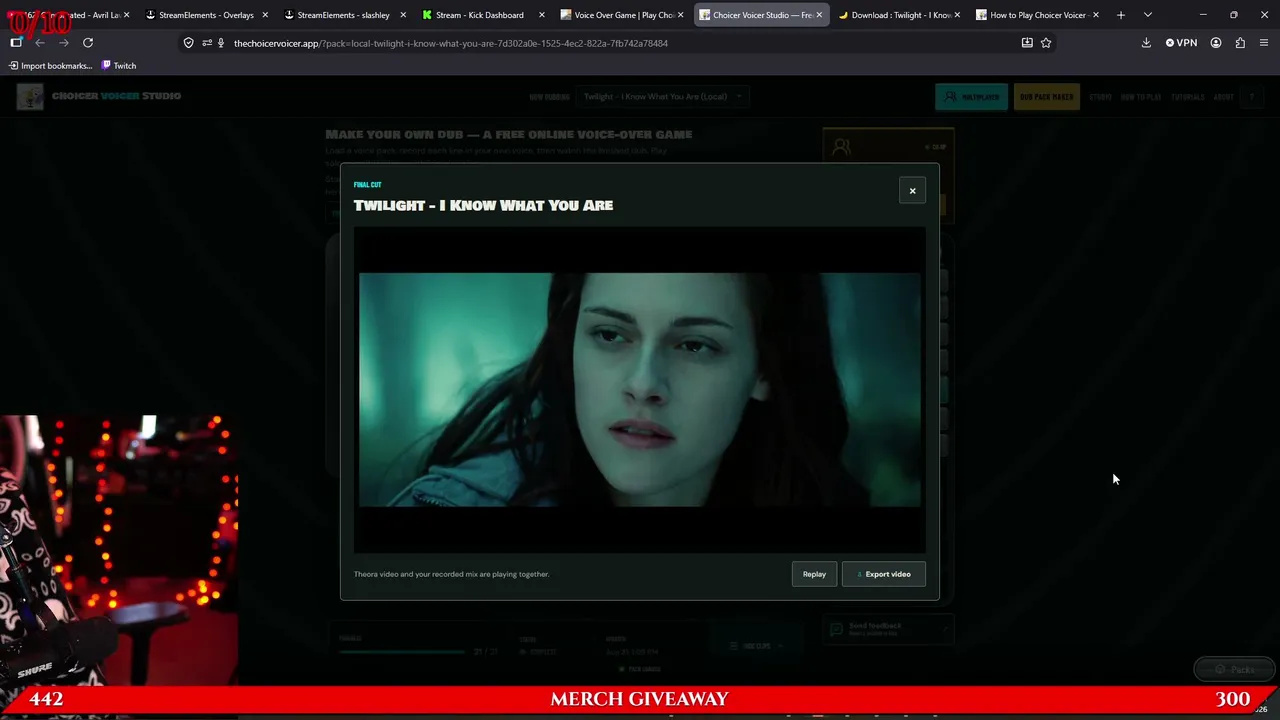This screenshot has height=720, width=1280.
Task: Export the video from Final Cut
Action: coord(883,574)
